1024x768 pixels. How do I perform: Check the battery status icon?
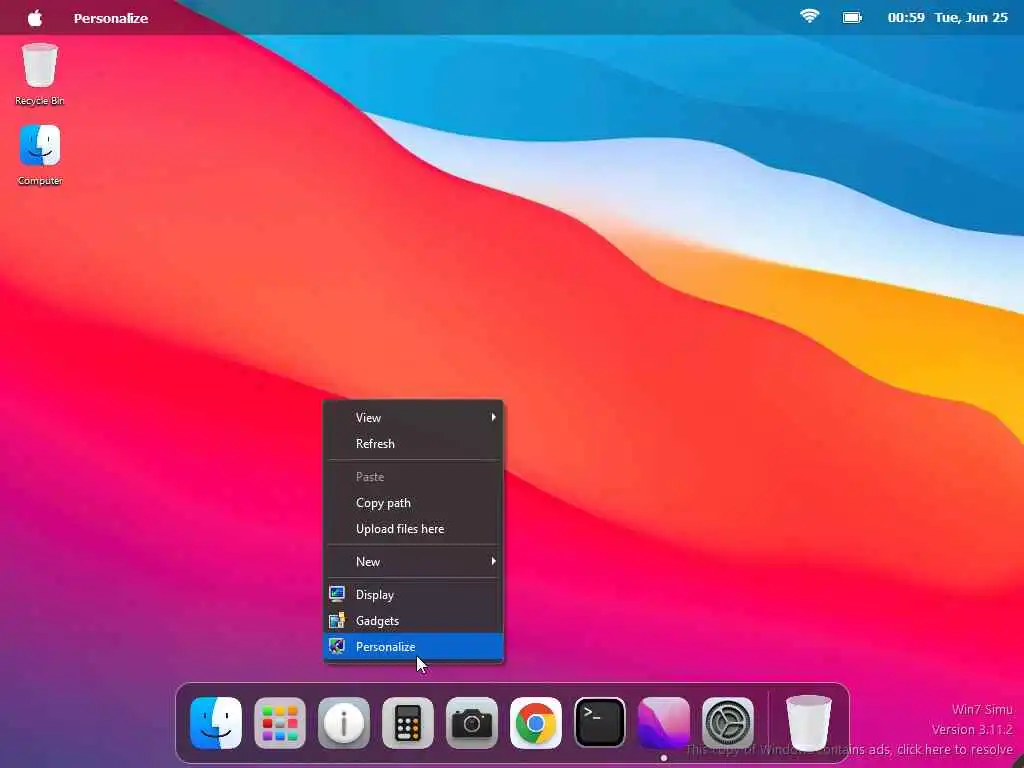(x=852, y=18)
